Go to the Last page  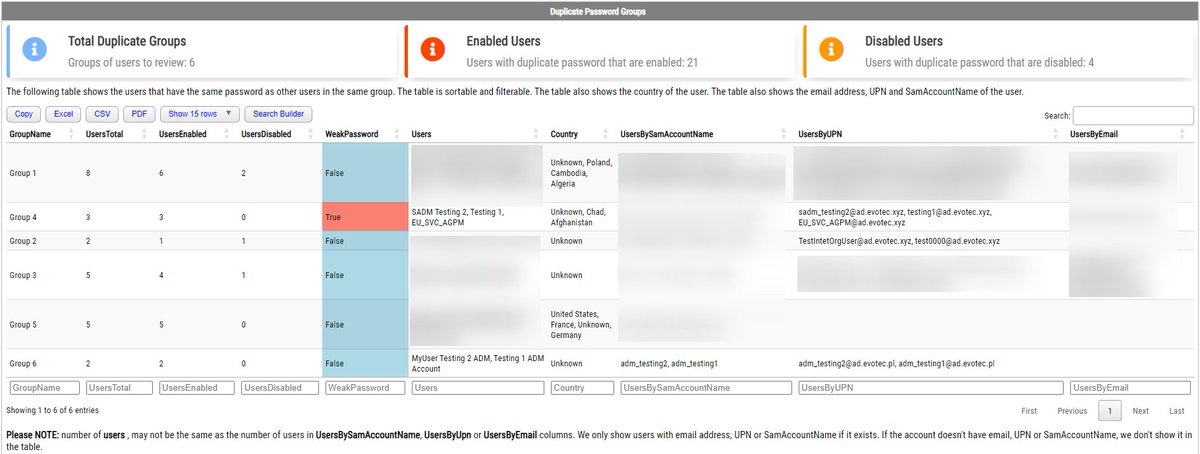coord(1176,411)
